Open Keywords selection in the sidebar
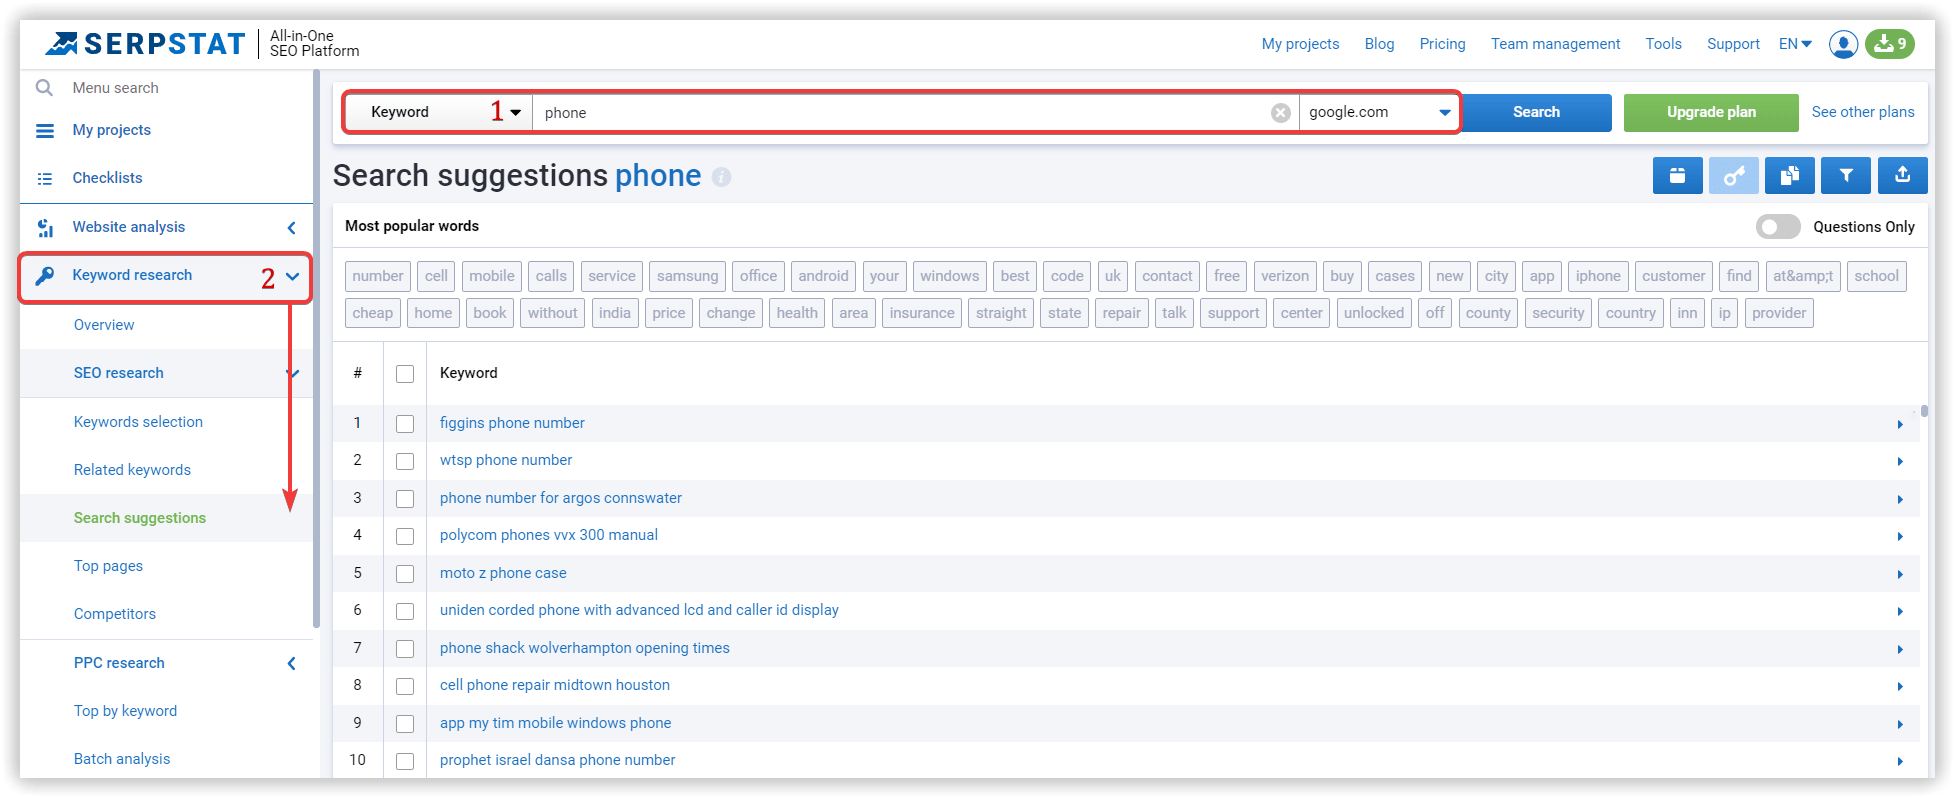Viewport: 1955px width, 798px height. click(x=138, y=422)
